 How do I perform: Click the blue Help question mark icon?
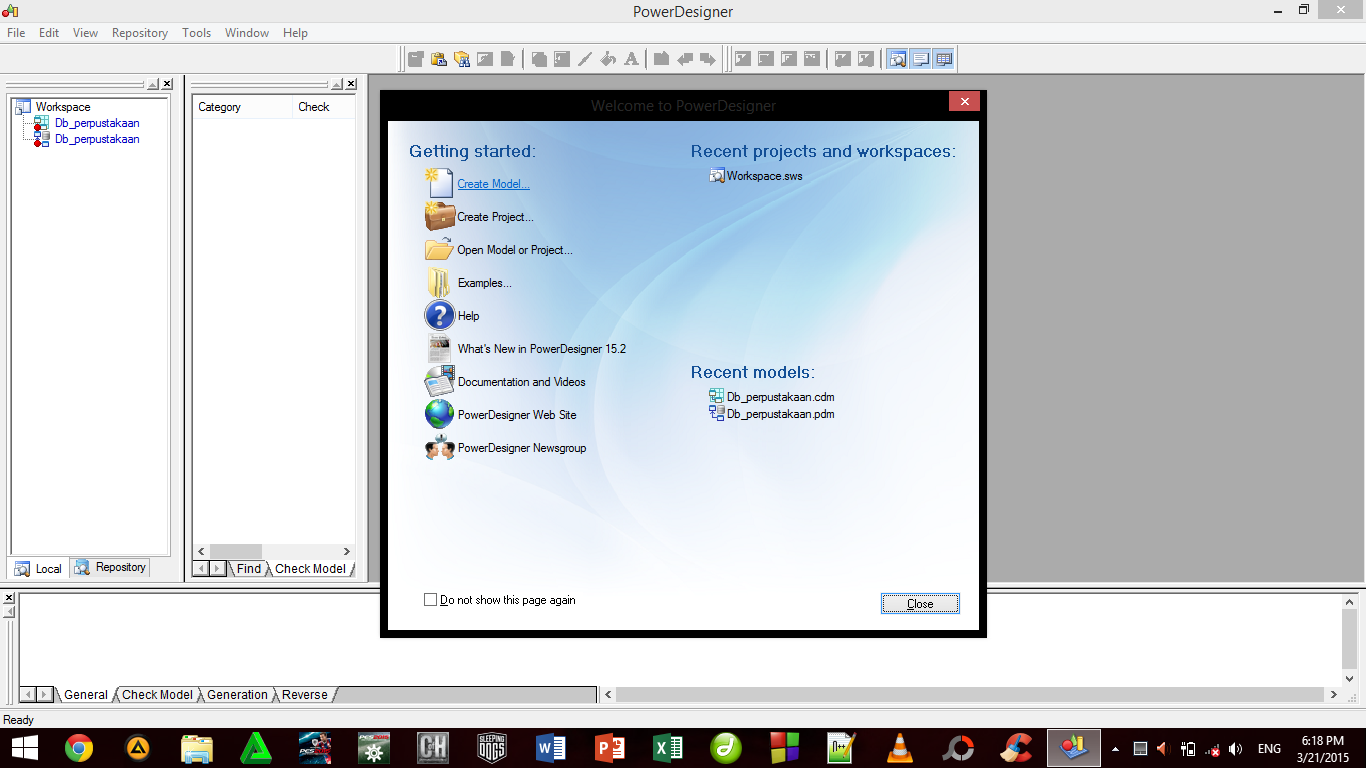(440, 315)
